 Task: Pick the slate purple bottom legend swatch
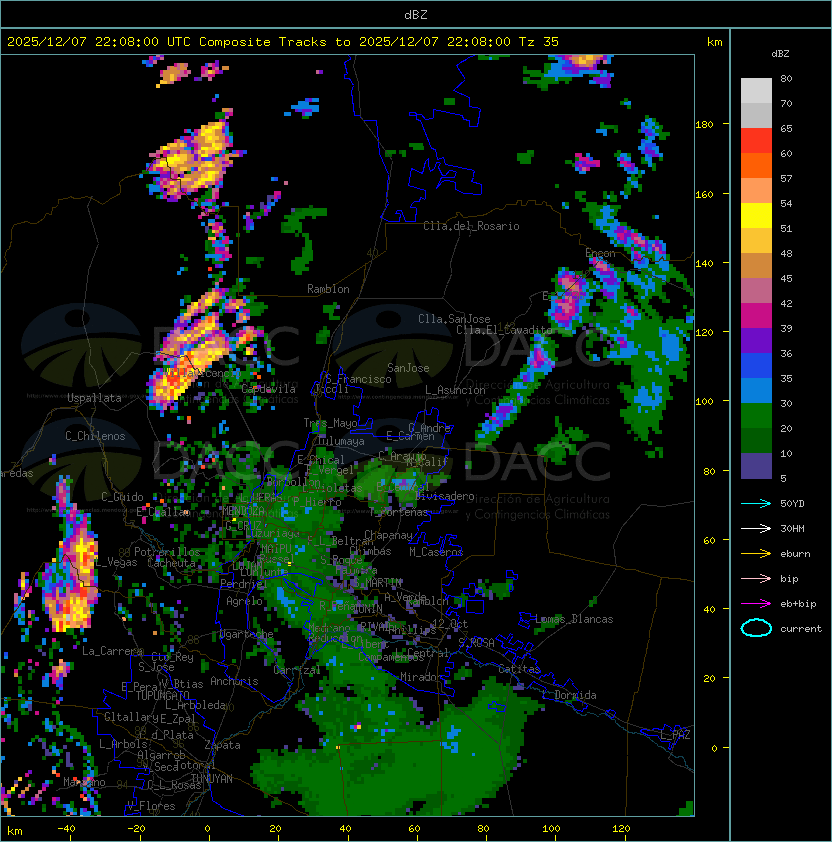(756, 466)
